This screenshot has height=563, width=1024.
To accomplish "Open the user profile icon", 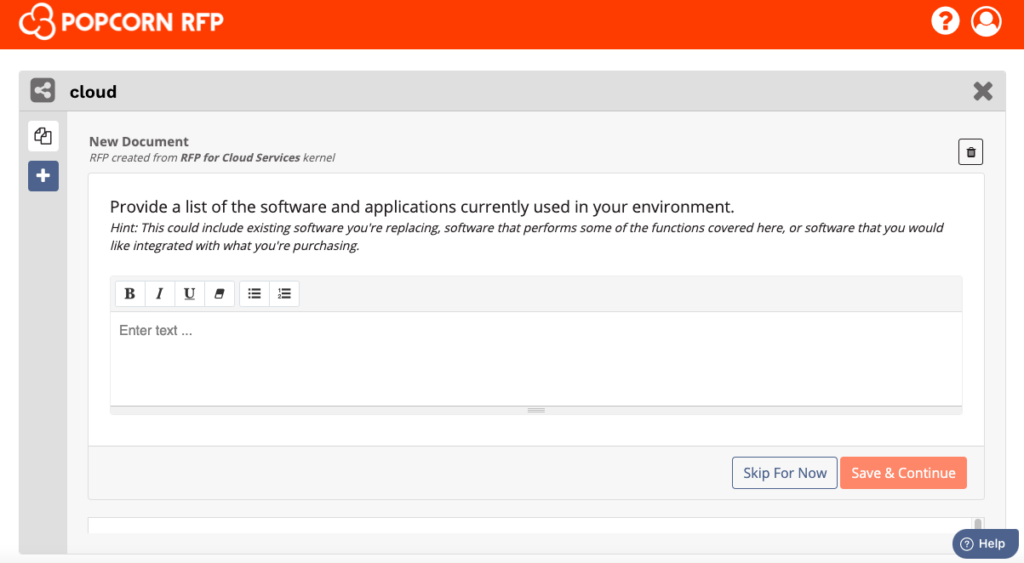I will tap(986, 22).
